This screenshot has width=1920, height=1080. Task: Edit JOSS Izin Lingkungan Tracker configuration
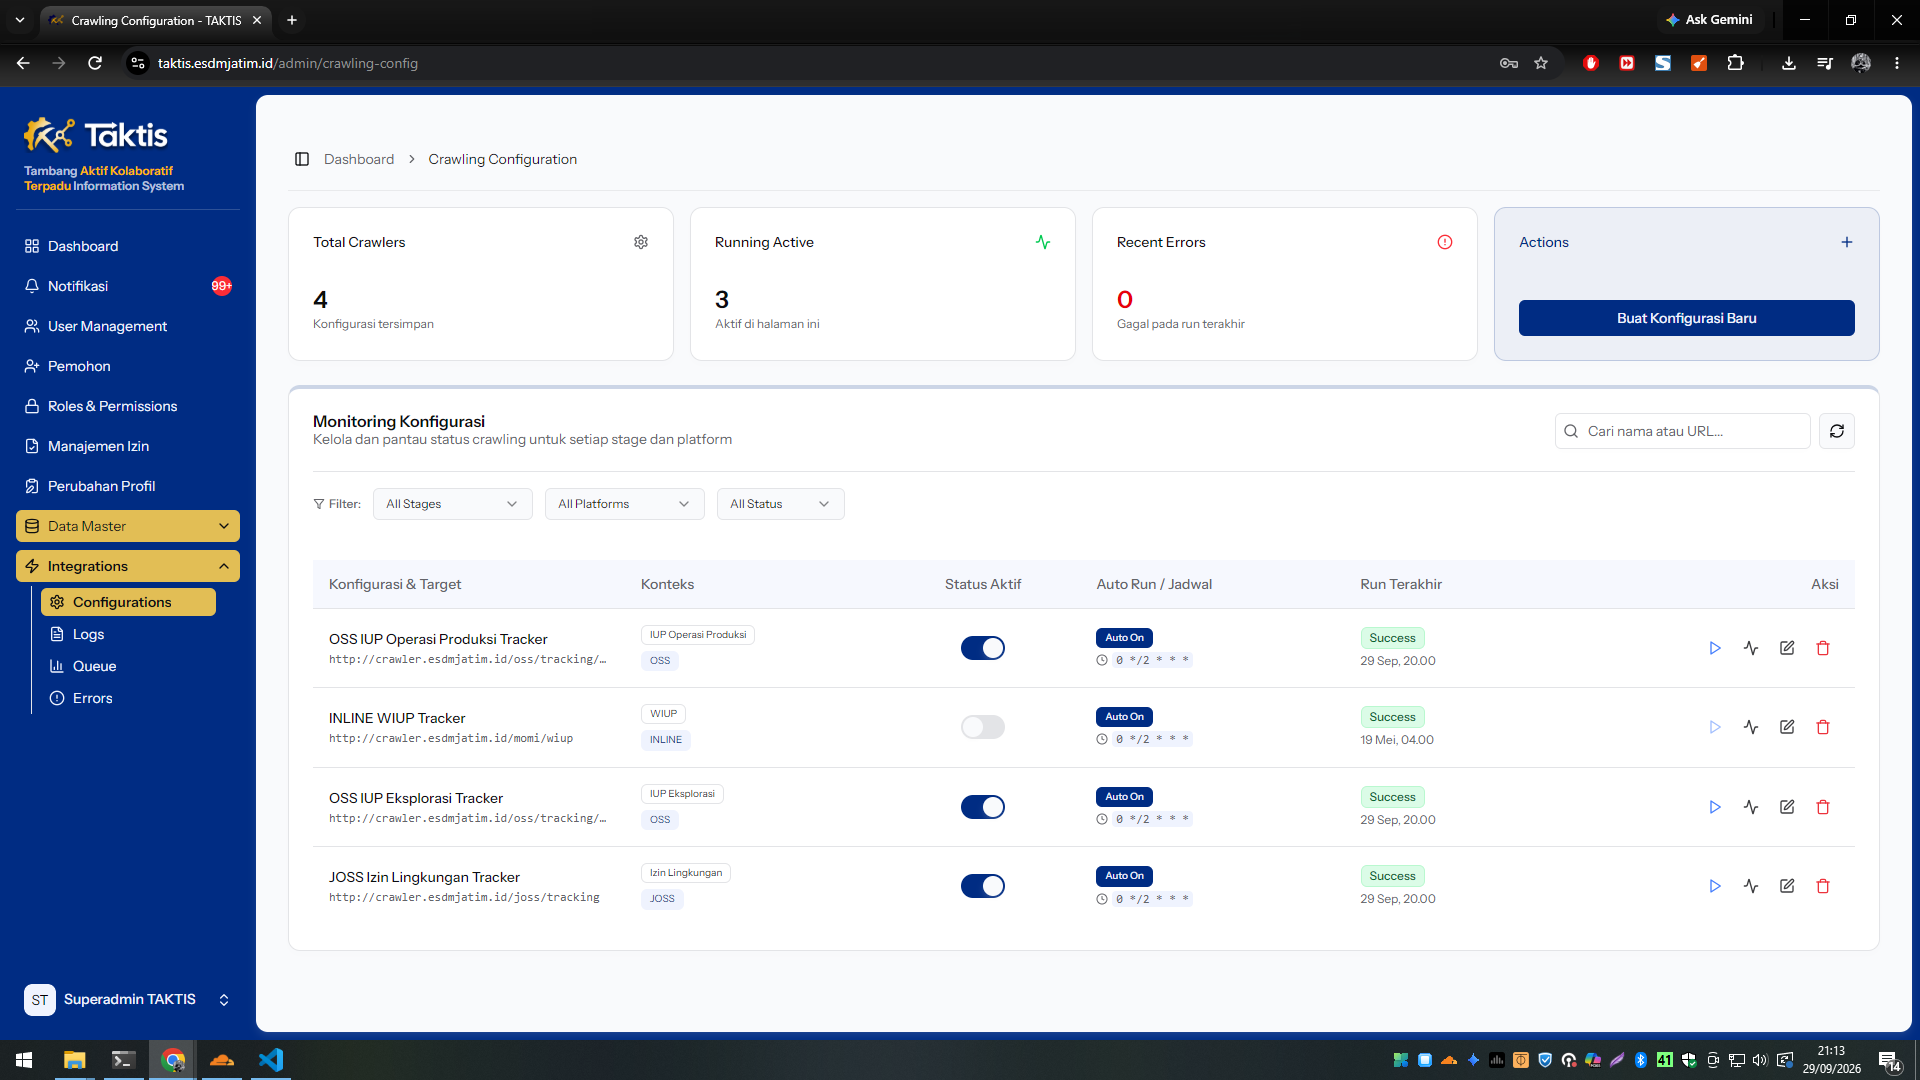pyautogui.click(x=1787, y=886)
